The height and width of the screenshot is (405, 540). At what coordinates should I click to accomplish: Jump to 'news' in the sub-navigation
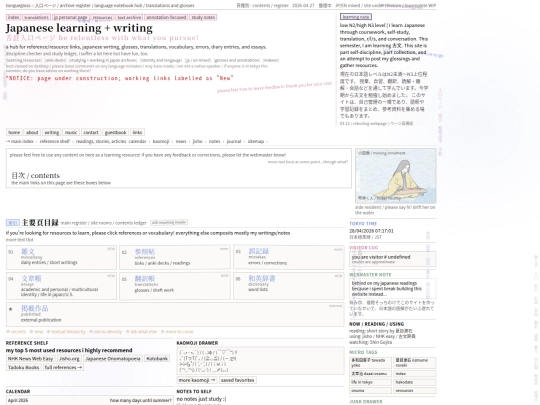coord(181,141)
